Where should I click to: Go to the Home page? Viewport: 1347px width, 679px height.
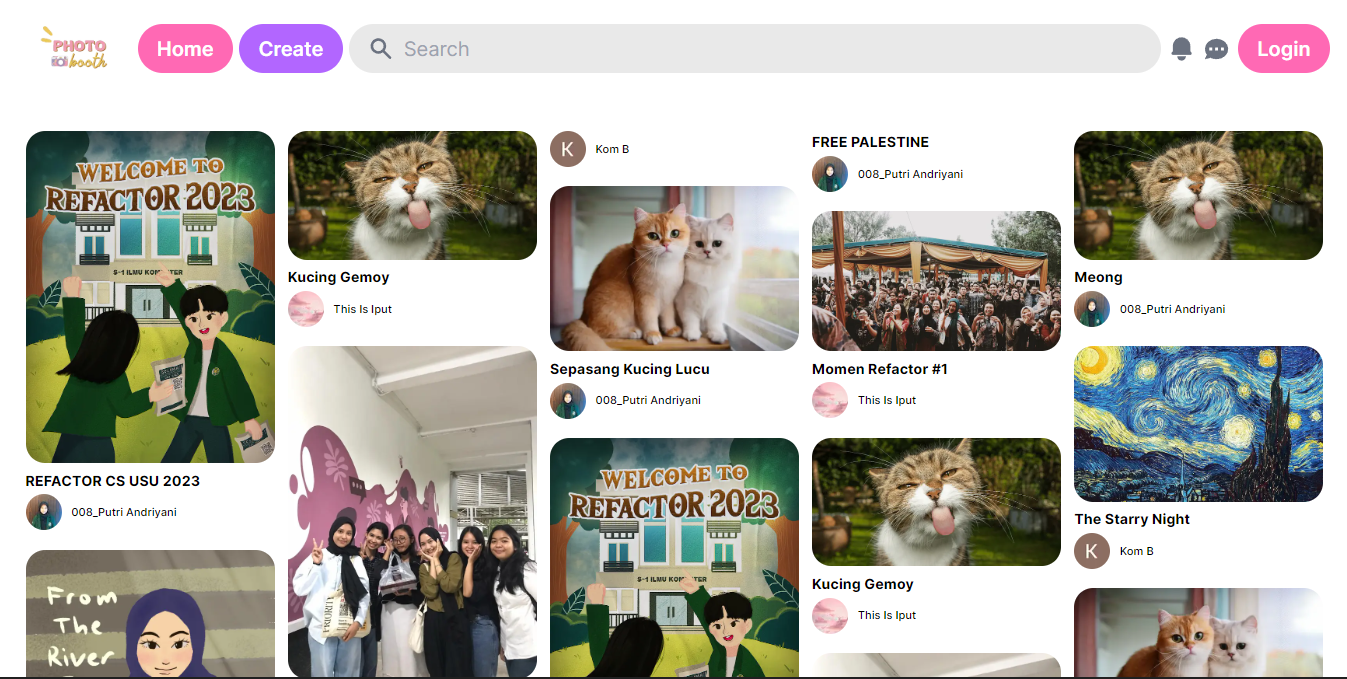coord(185,49)
